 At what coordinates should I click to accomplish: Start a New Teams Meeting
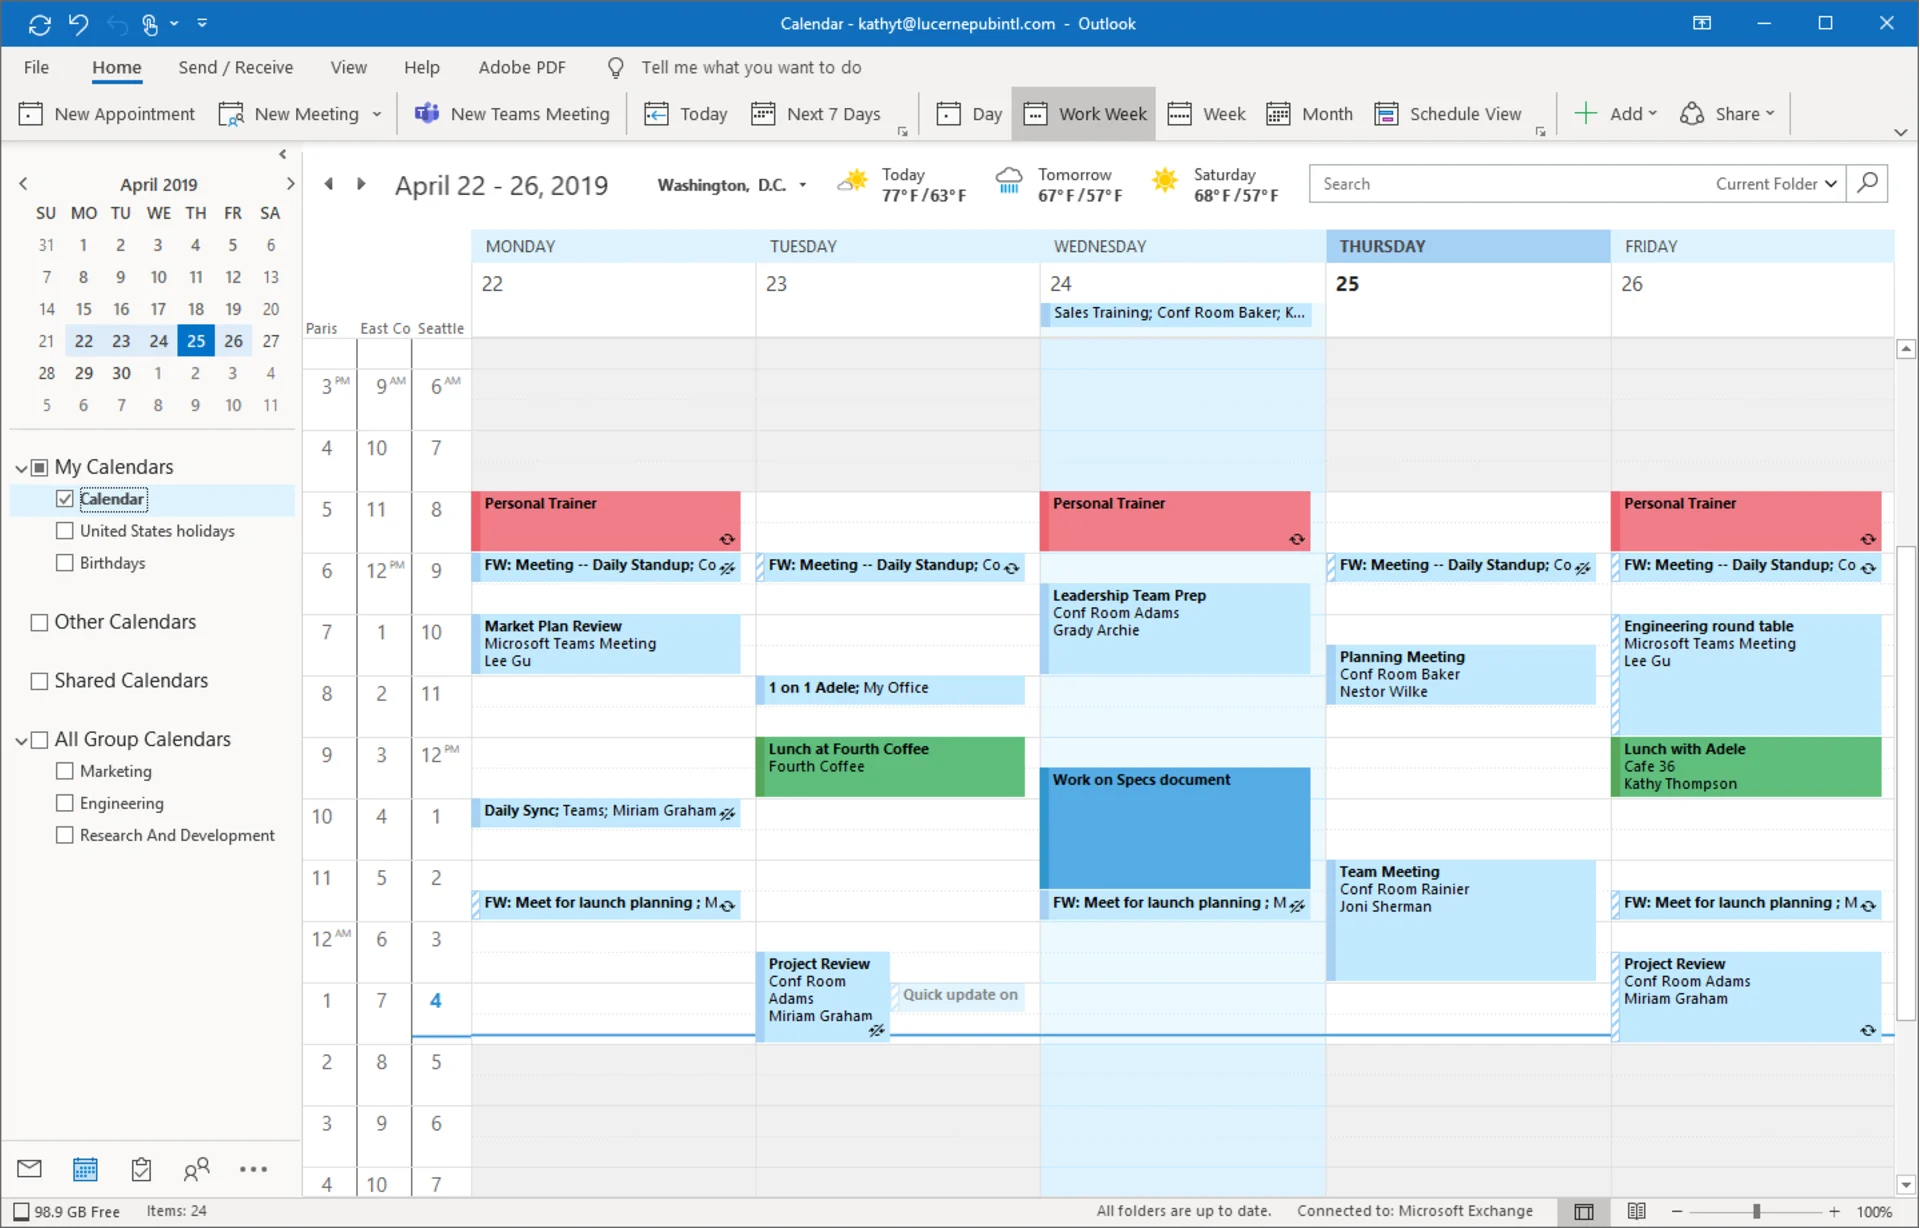(x=512, y=113)
